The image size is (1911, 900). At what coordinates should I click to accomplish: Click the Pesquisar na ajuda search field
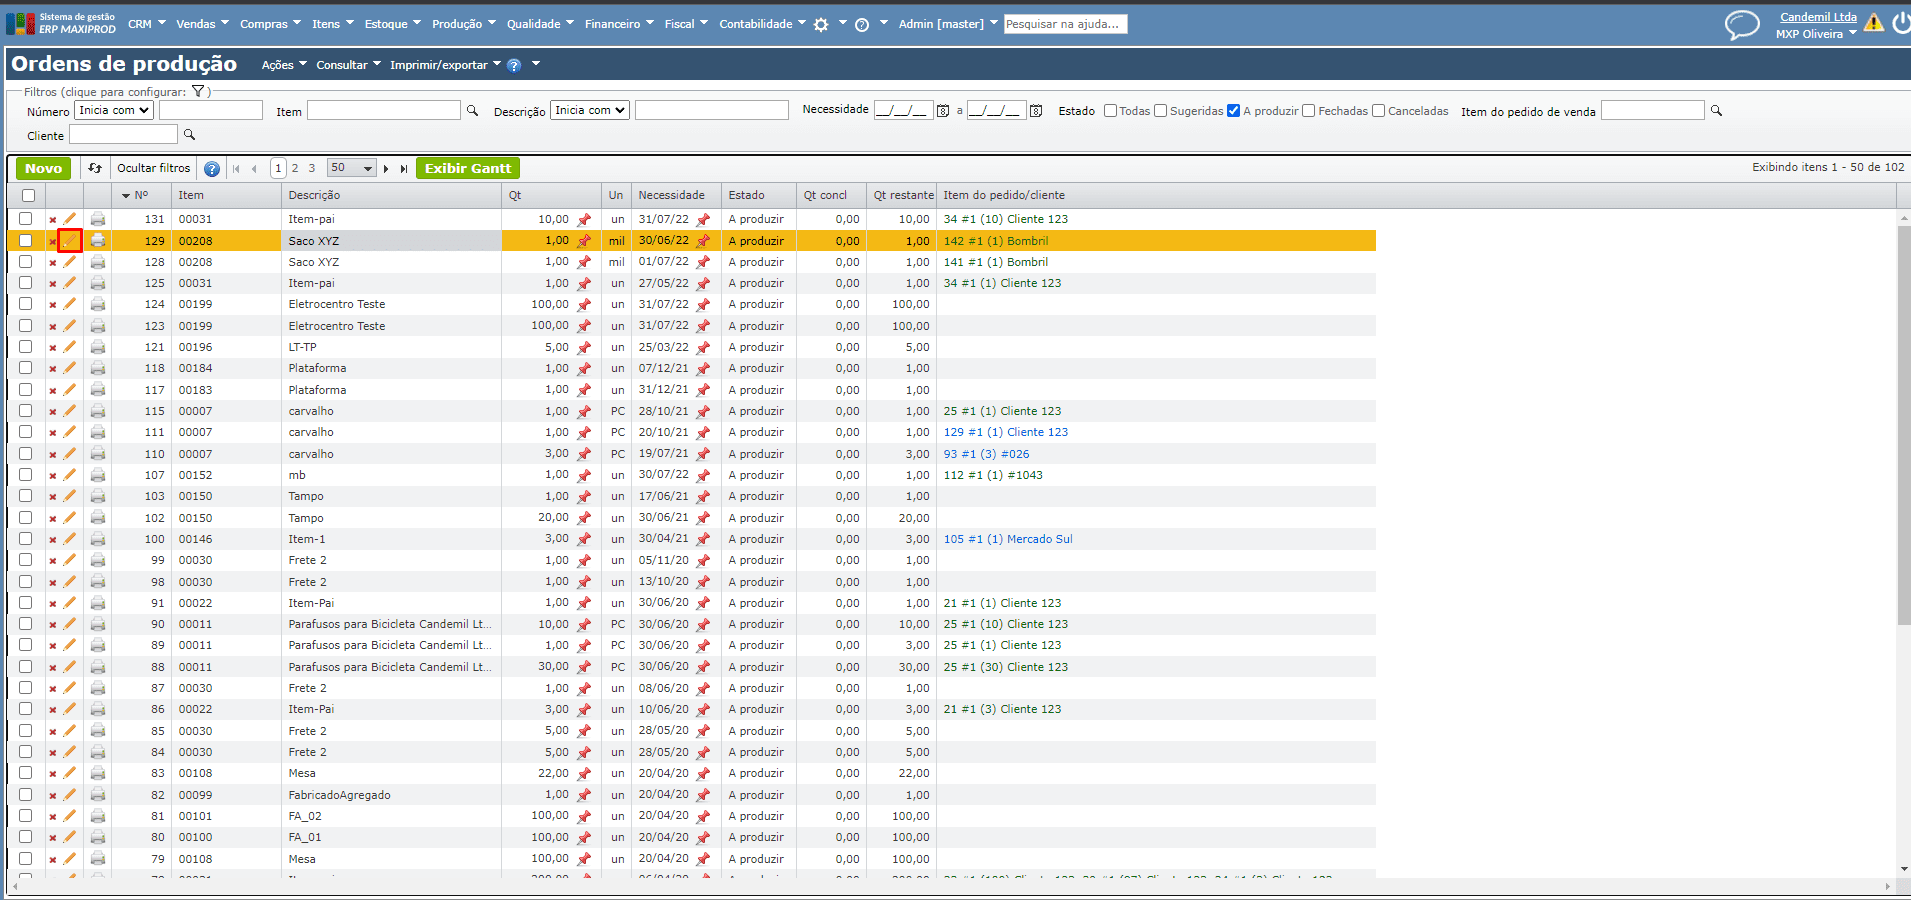(x=1065, y=24)
